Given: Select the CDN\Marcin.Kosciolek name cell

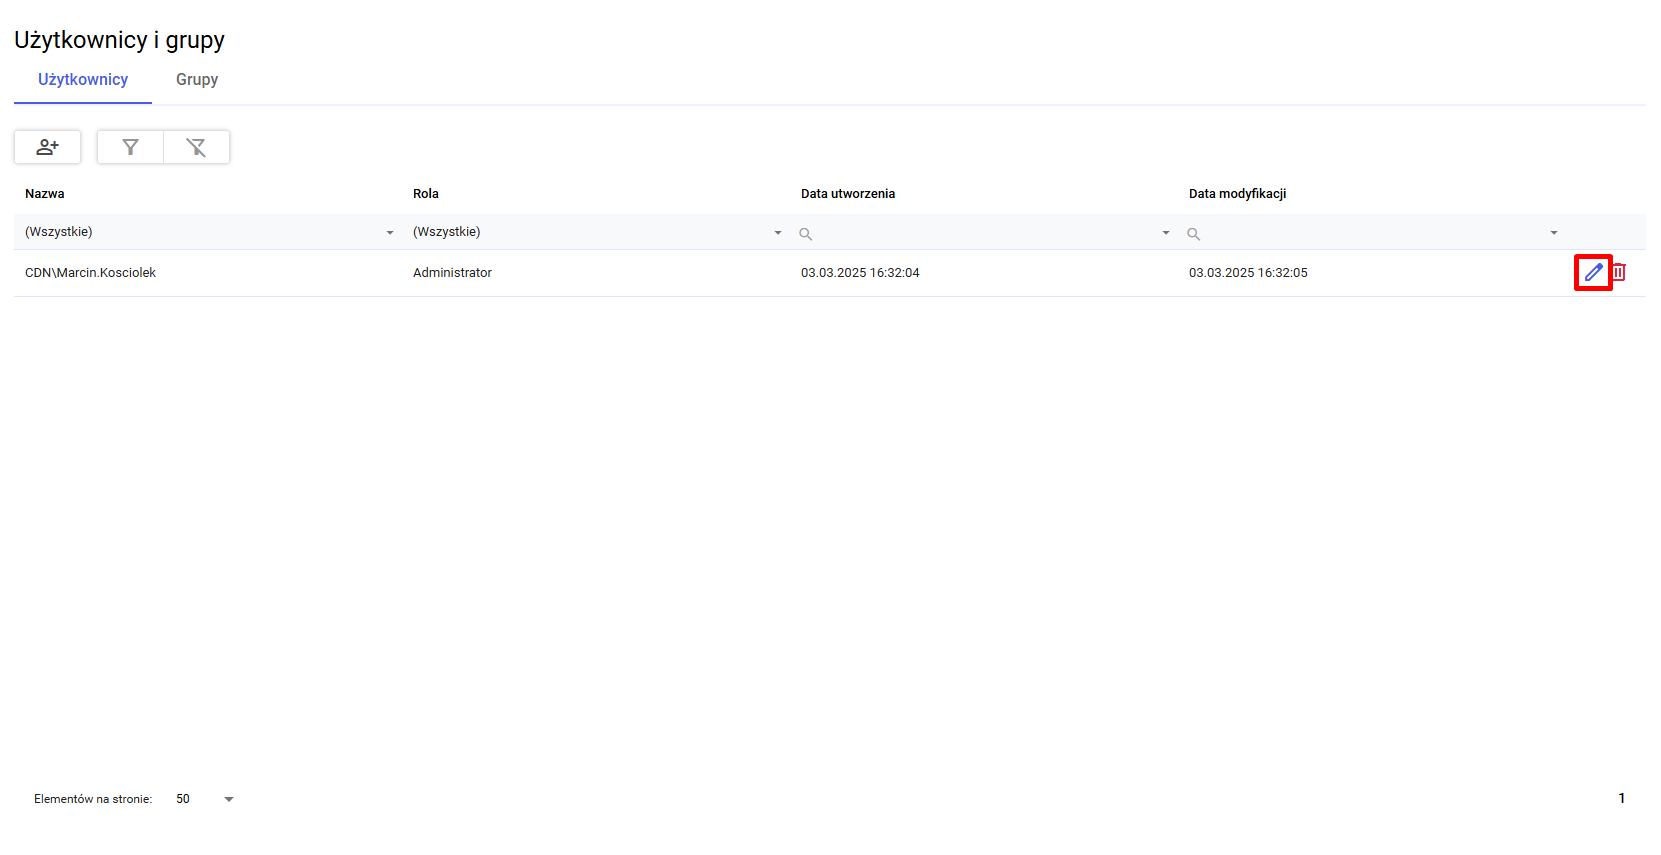Looking at the screenshot, I should (91, 273).
